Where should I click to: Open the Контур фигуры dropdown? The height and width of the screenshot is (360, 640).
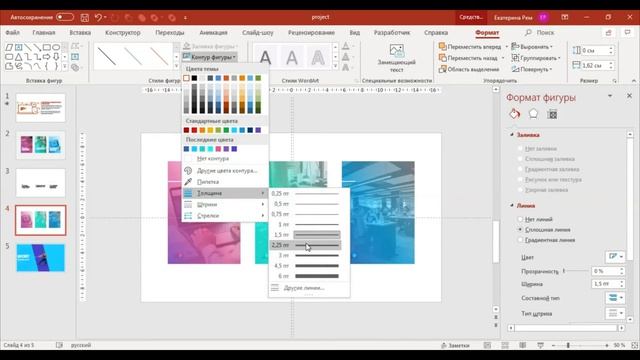[x=210, y=57]
